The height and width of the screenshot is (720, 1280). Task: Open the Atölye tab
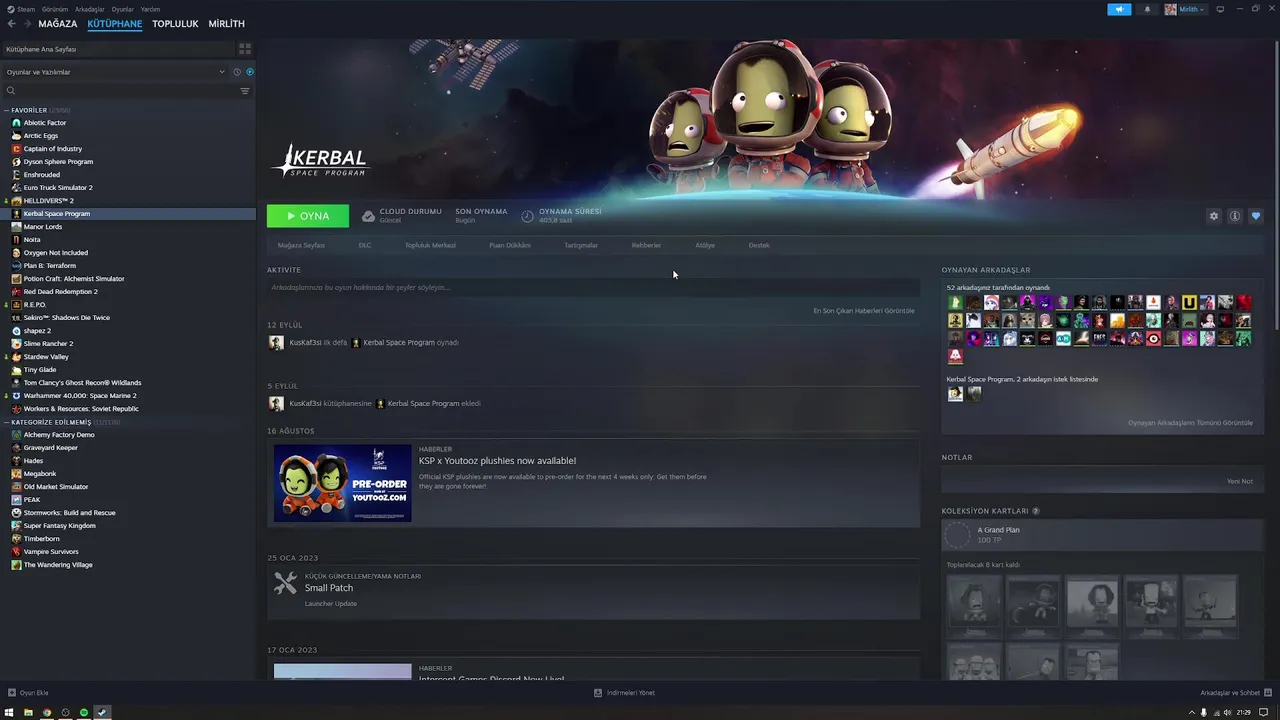(x=705, y=245)
